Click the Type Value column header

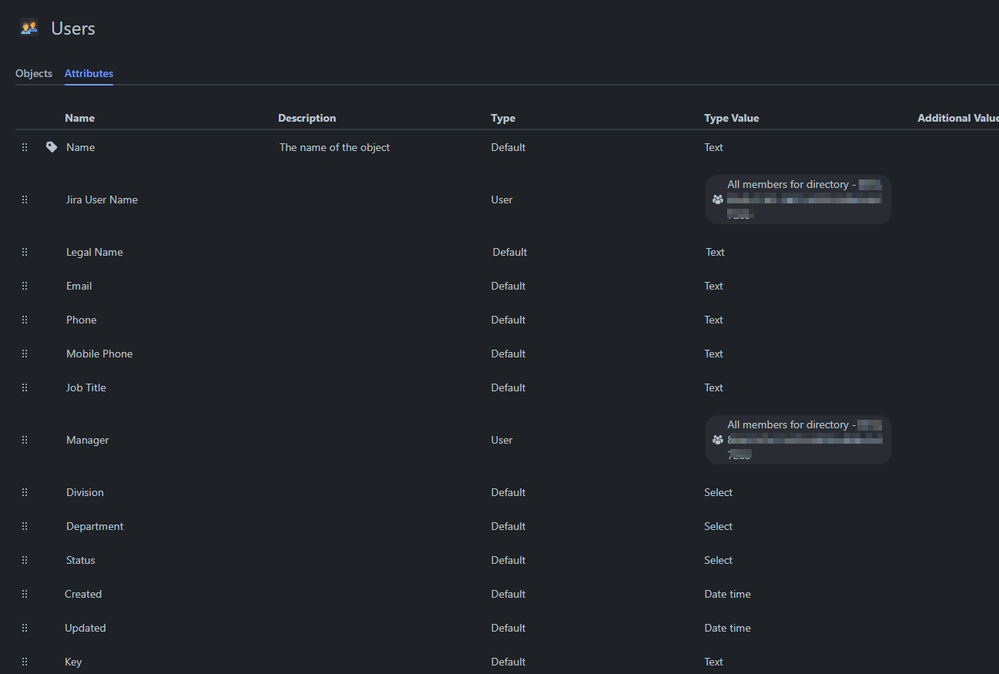[x=731, y=118]
